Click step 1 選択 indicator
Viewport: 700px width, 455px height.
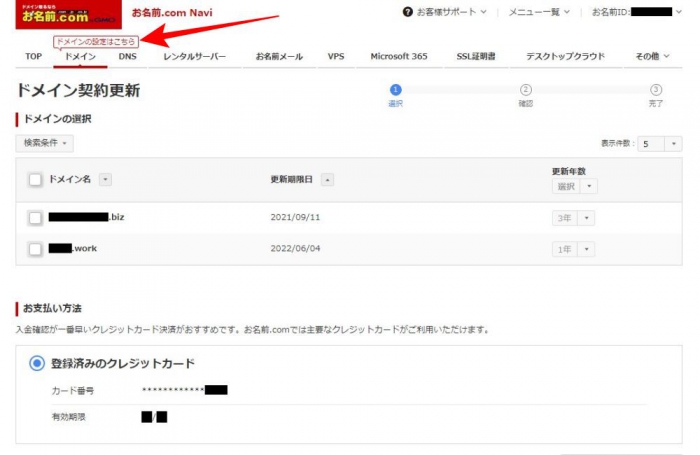point(396,95)
